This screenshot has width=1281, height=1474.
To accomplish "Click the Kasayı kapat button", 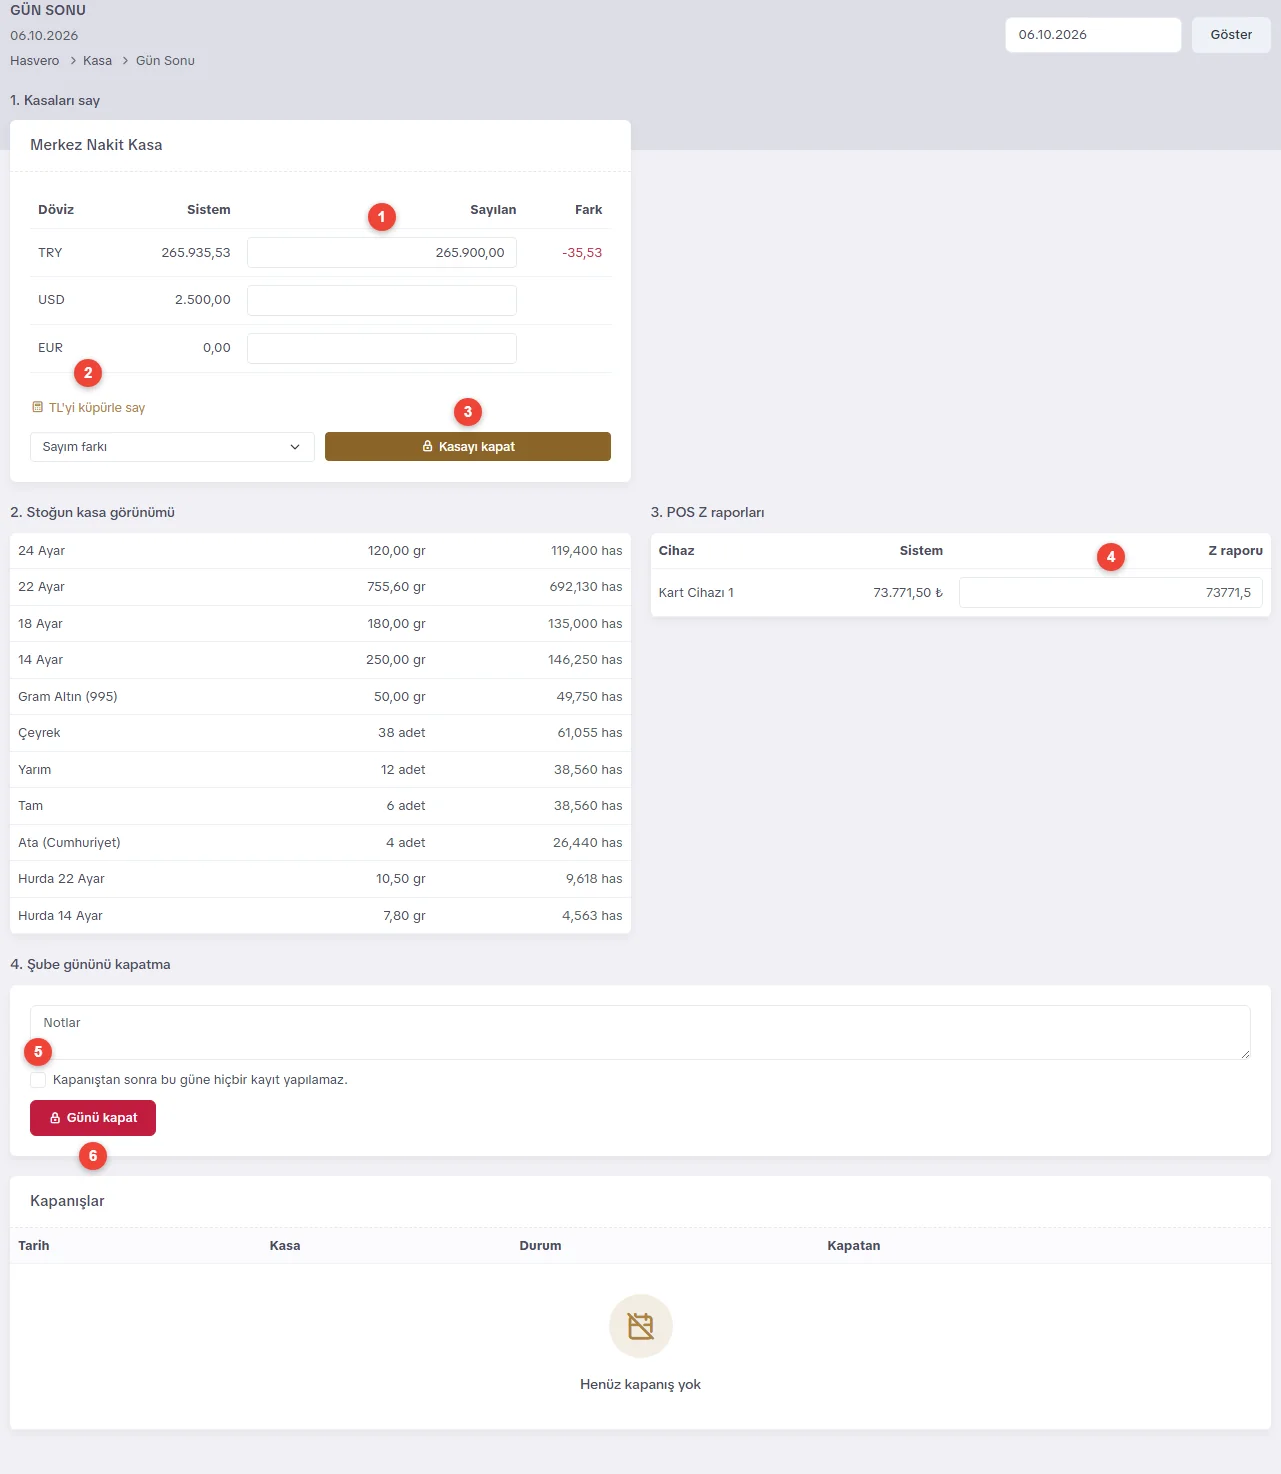I will [468, 447].
